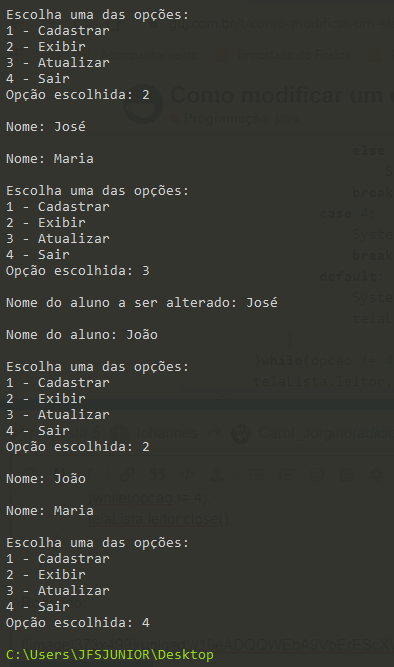Click the bulleted list toolbar icon
This screenshot has width=394, height=667.
tap(256, 474)
